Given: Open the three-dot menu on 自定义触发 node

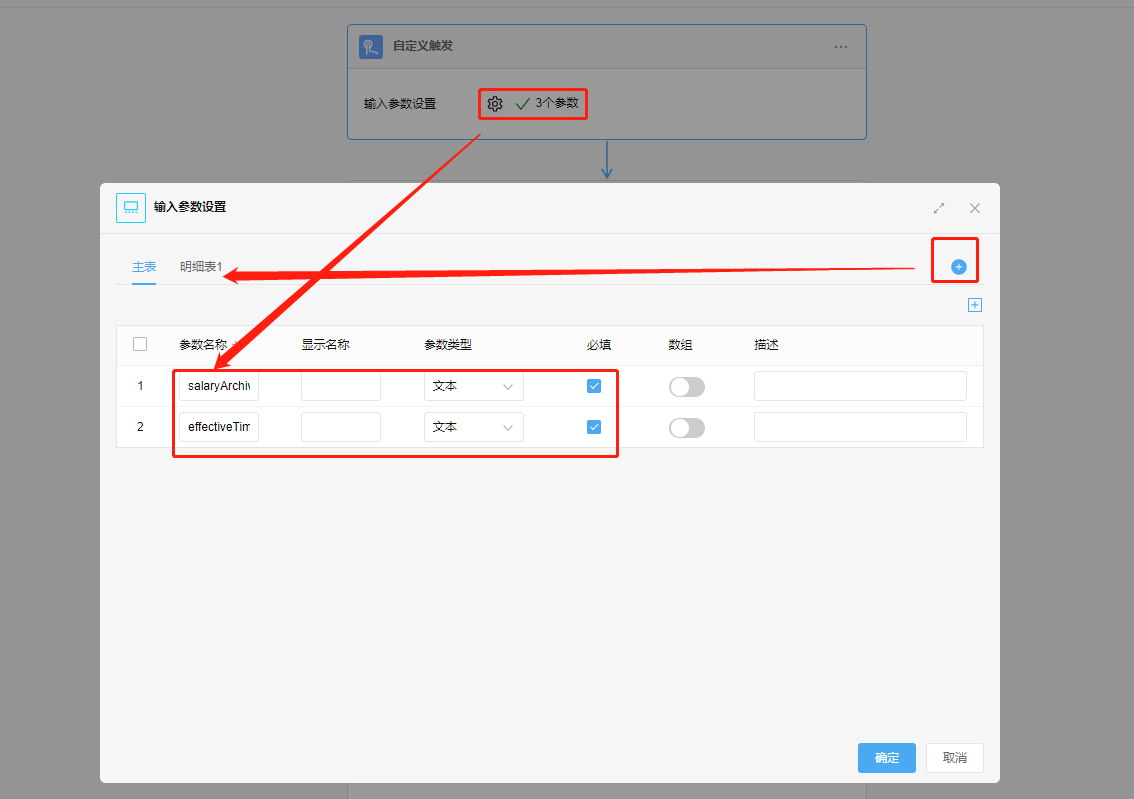Looking at the screenshot, I should click(840, 46).
